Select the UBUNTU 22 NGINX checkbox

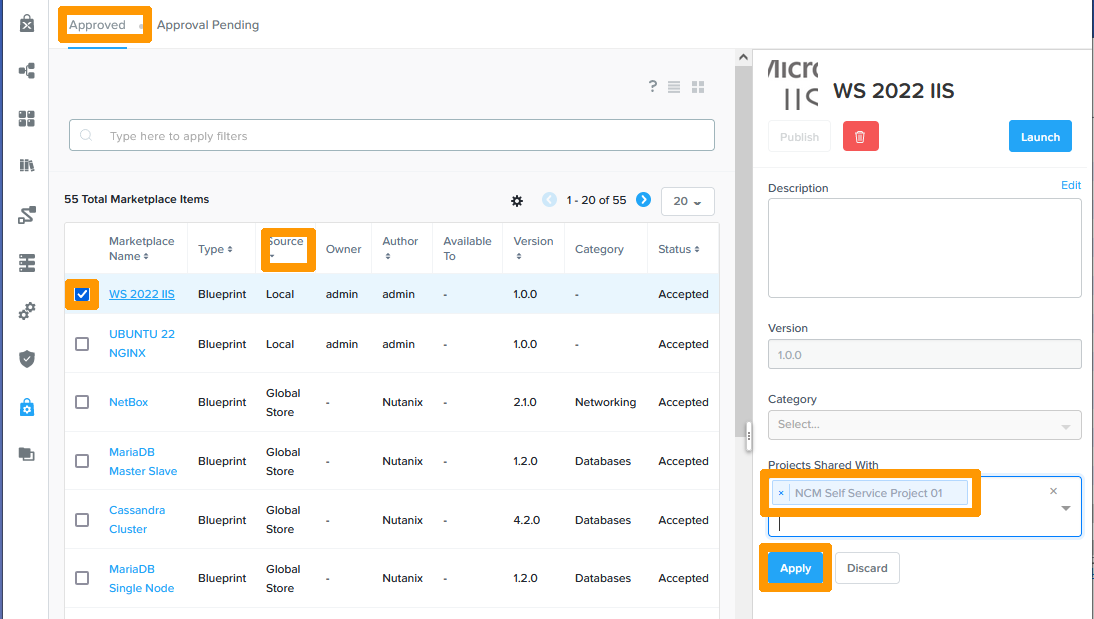82,344
